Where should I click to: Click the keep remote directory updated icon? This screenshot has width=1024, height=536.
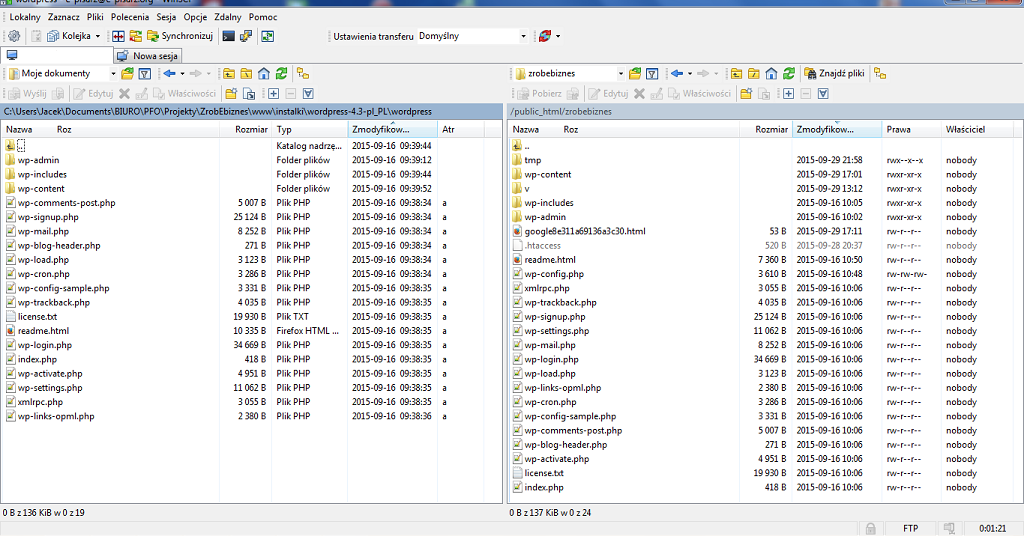tap(268, 36)
